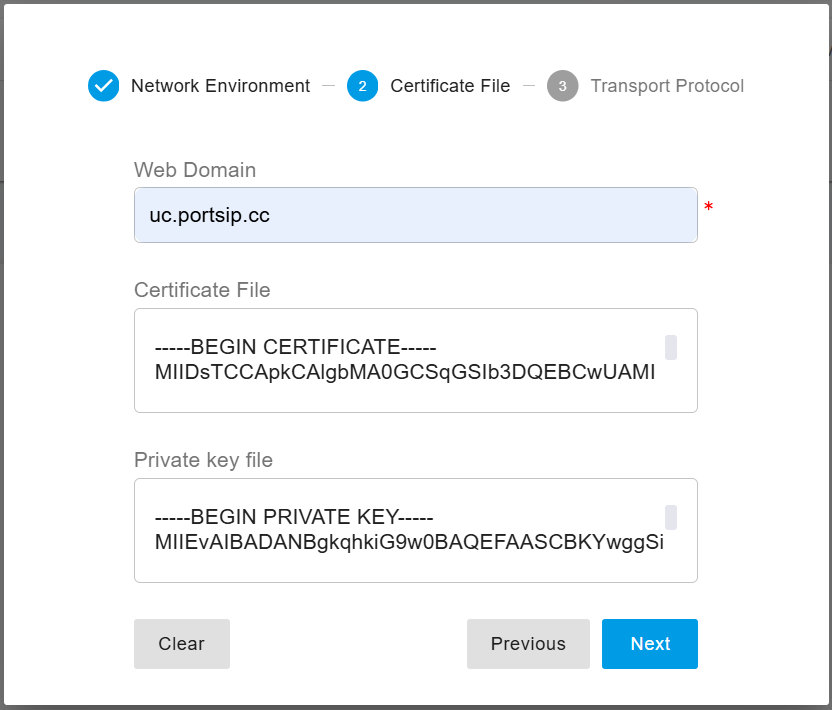Screen dimensions: 832x710
Task: Place cursor in the MIIDsTCC certificate line
Action: [405, 373]
